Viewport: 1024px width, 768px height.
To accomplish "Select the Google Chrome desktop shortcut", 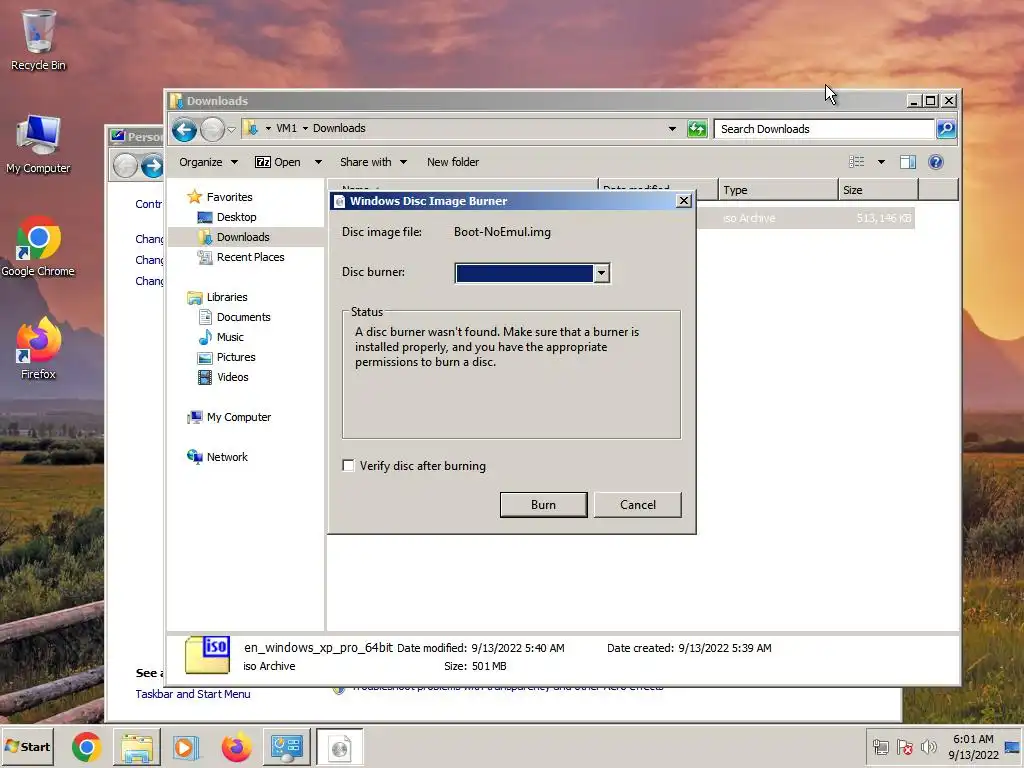I will click(x=38, y=247).
